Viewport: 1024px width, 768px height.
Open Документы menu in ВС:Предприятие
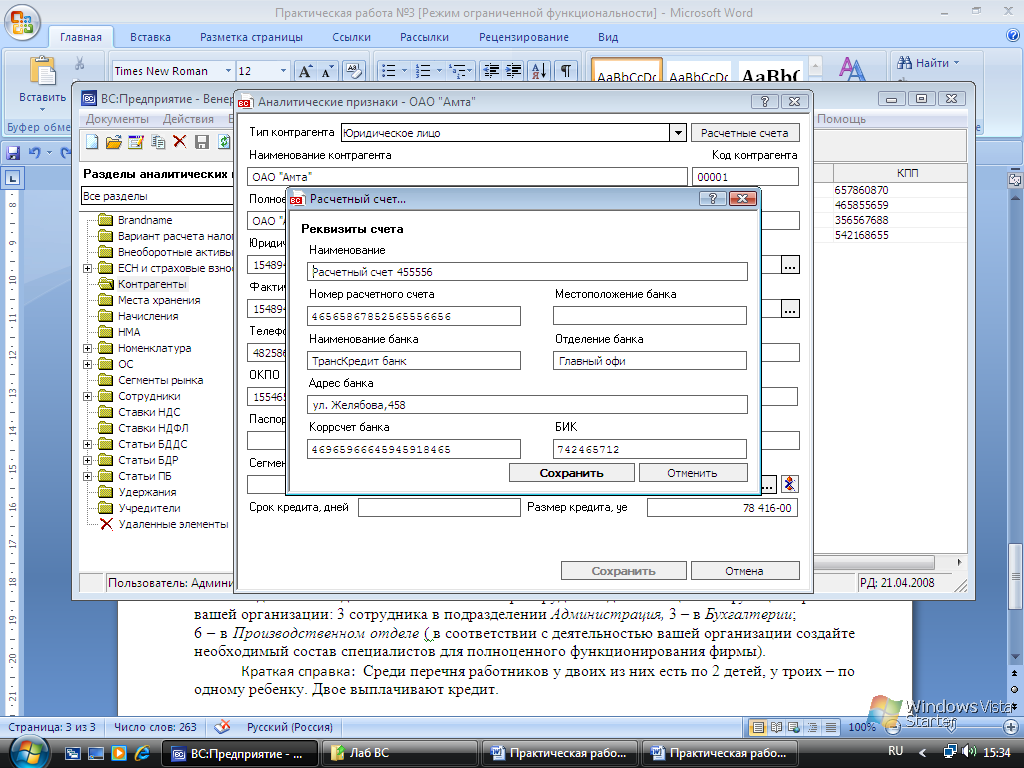point(117,119)
